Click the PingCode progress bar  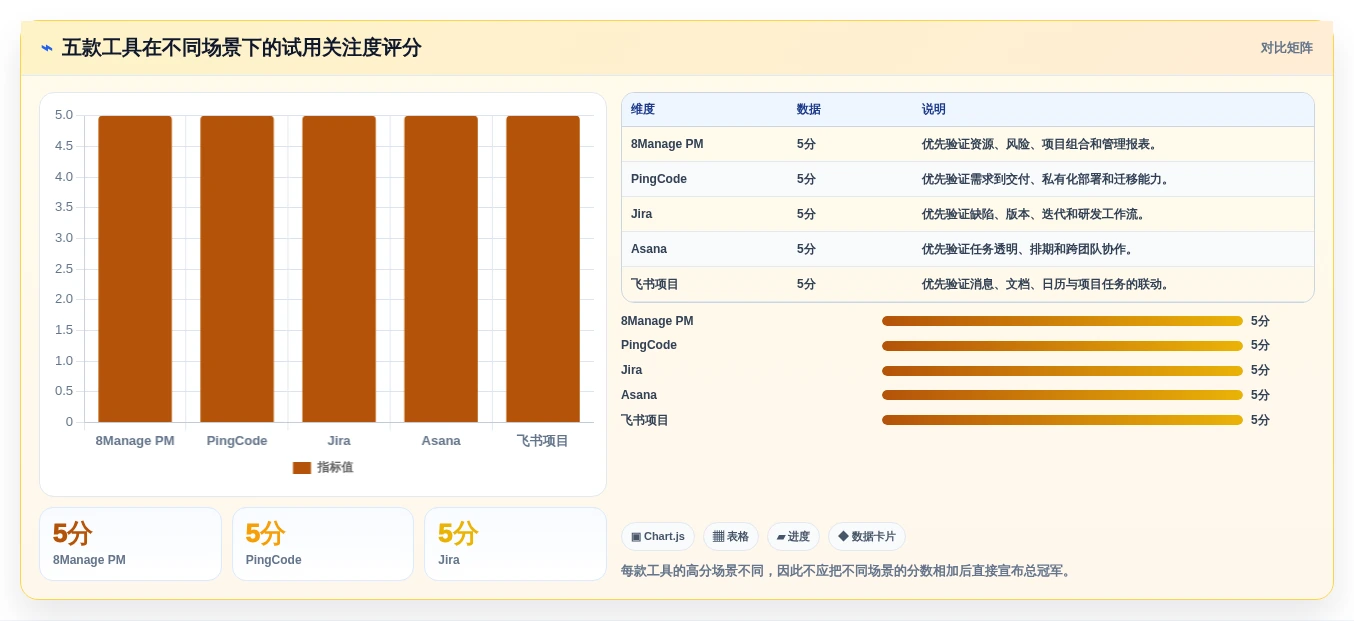coord(1062,346)
